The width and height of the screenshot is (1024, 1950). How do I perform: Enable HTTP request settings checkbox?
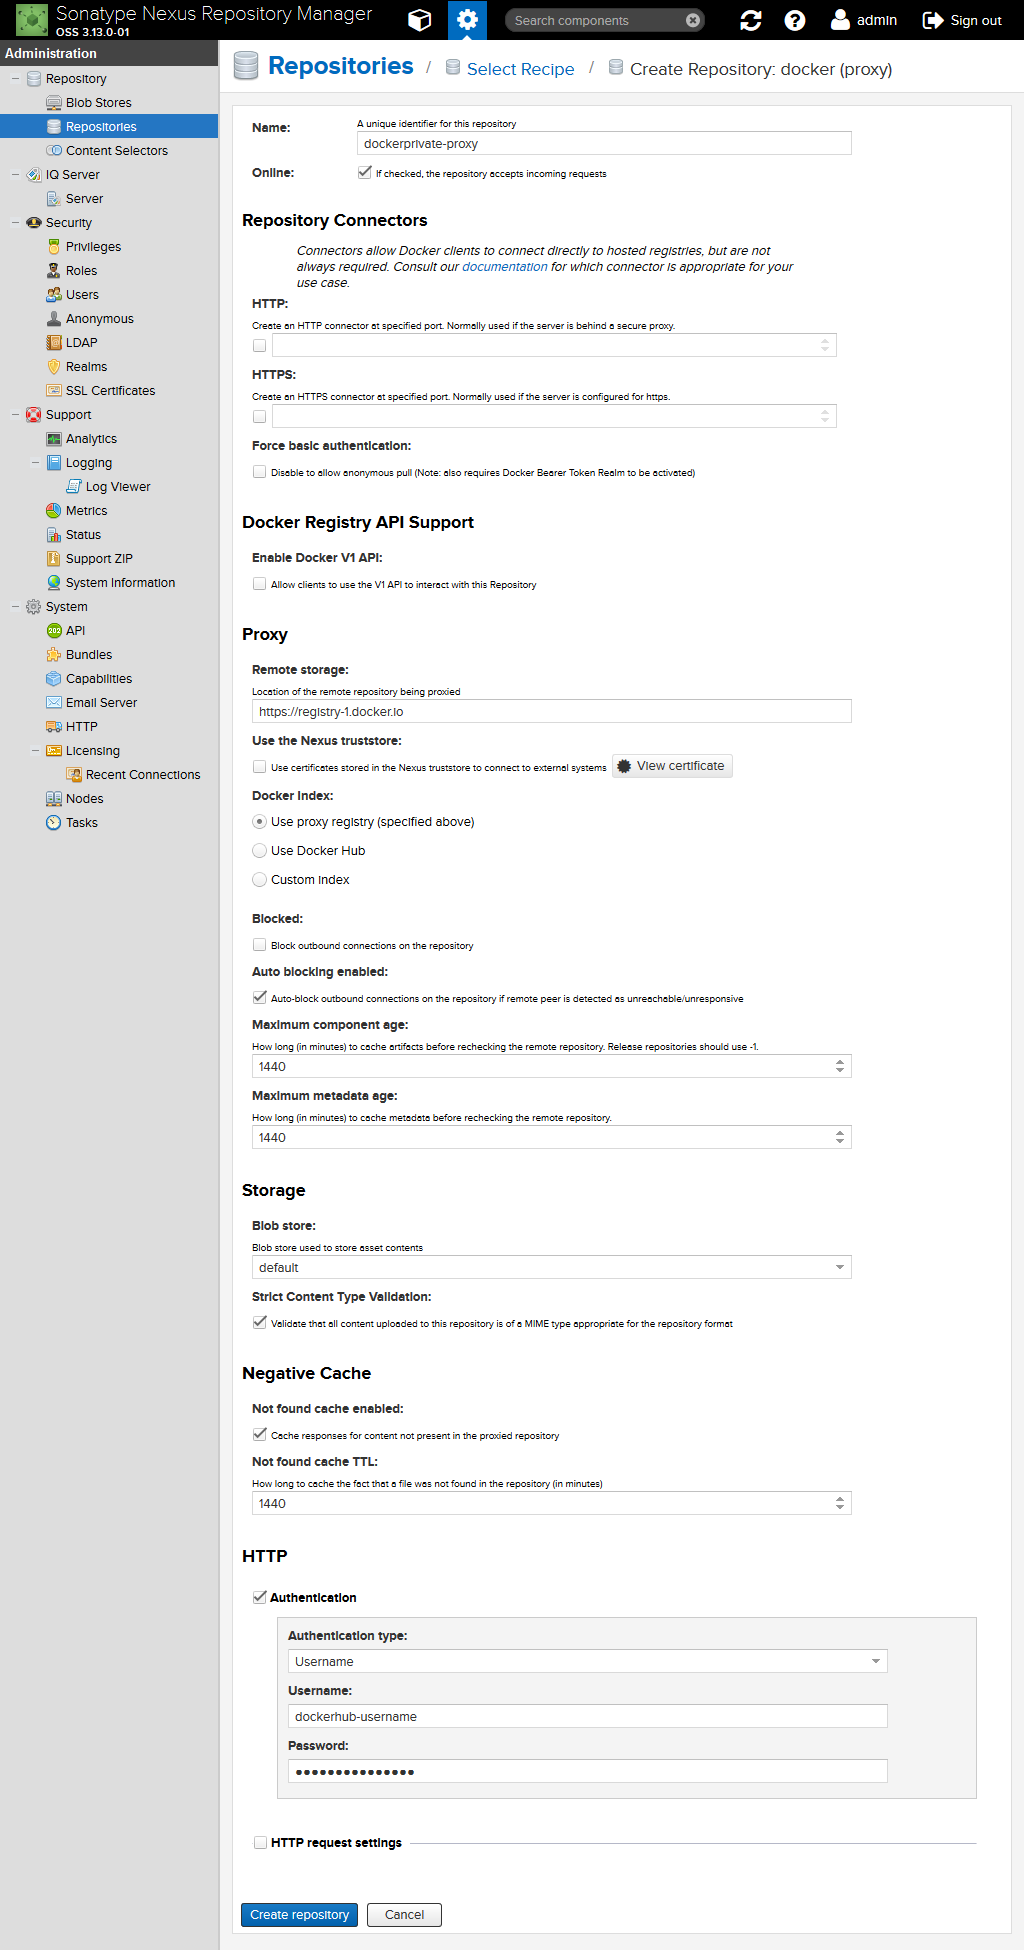[260, 1842]
